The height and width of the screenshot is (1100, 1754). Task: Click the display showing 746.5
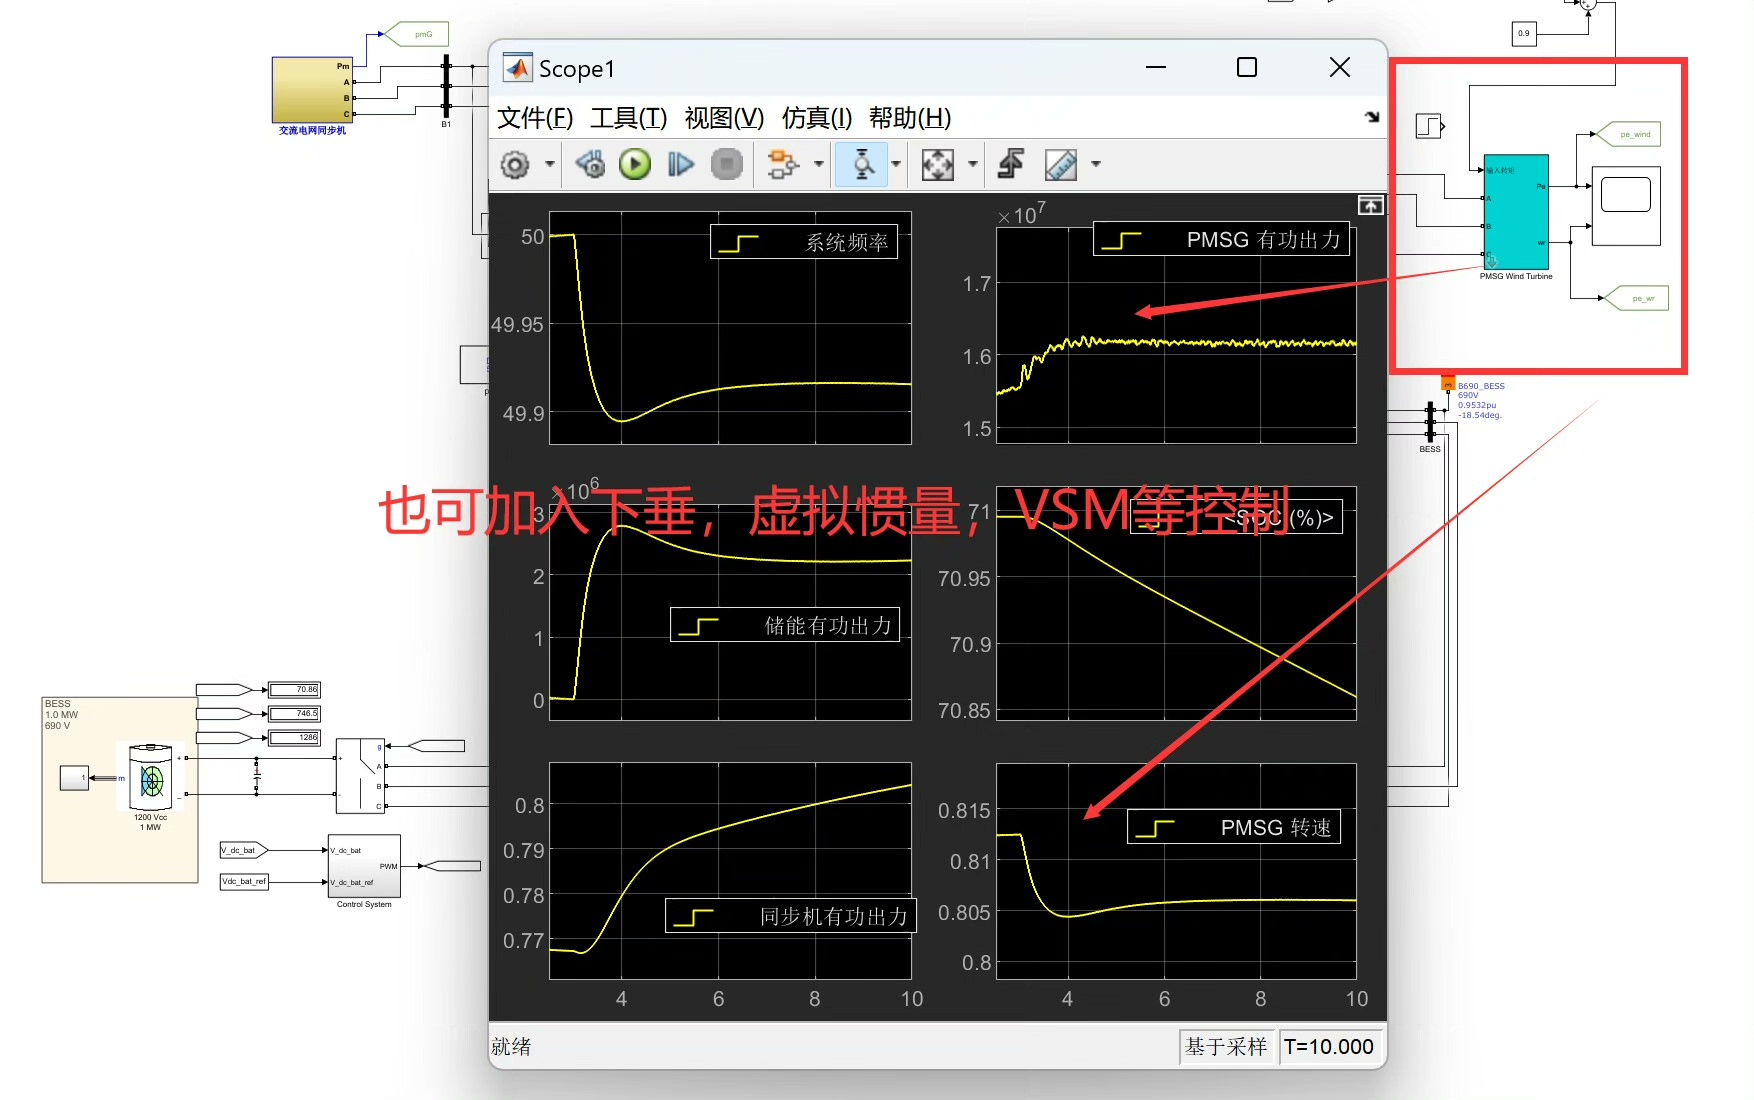coord(295,713)
